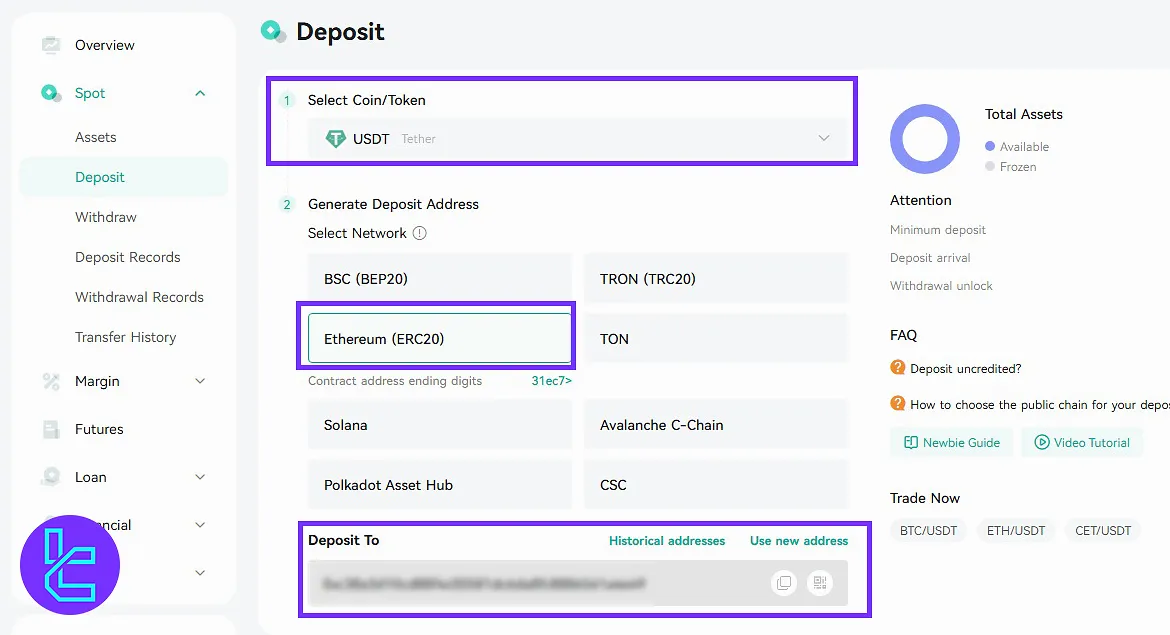Select the BSC (BEP20) network

pyautogui.click(x=439, y=279)
